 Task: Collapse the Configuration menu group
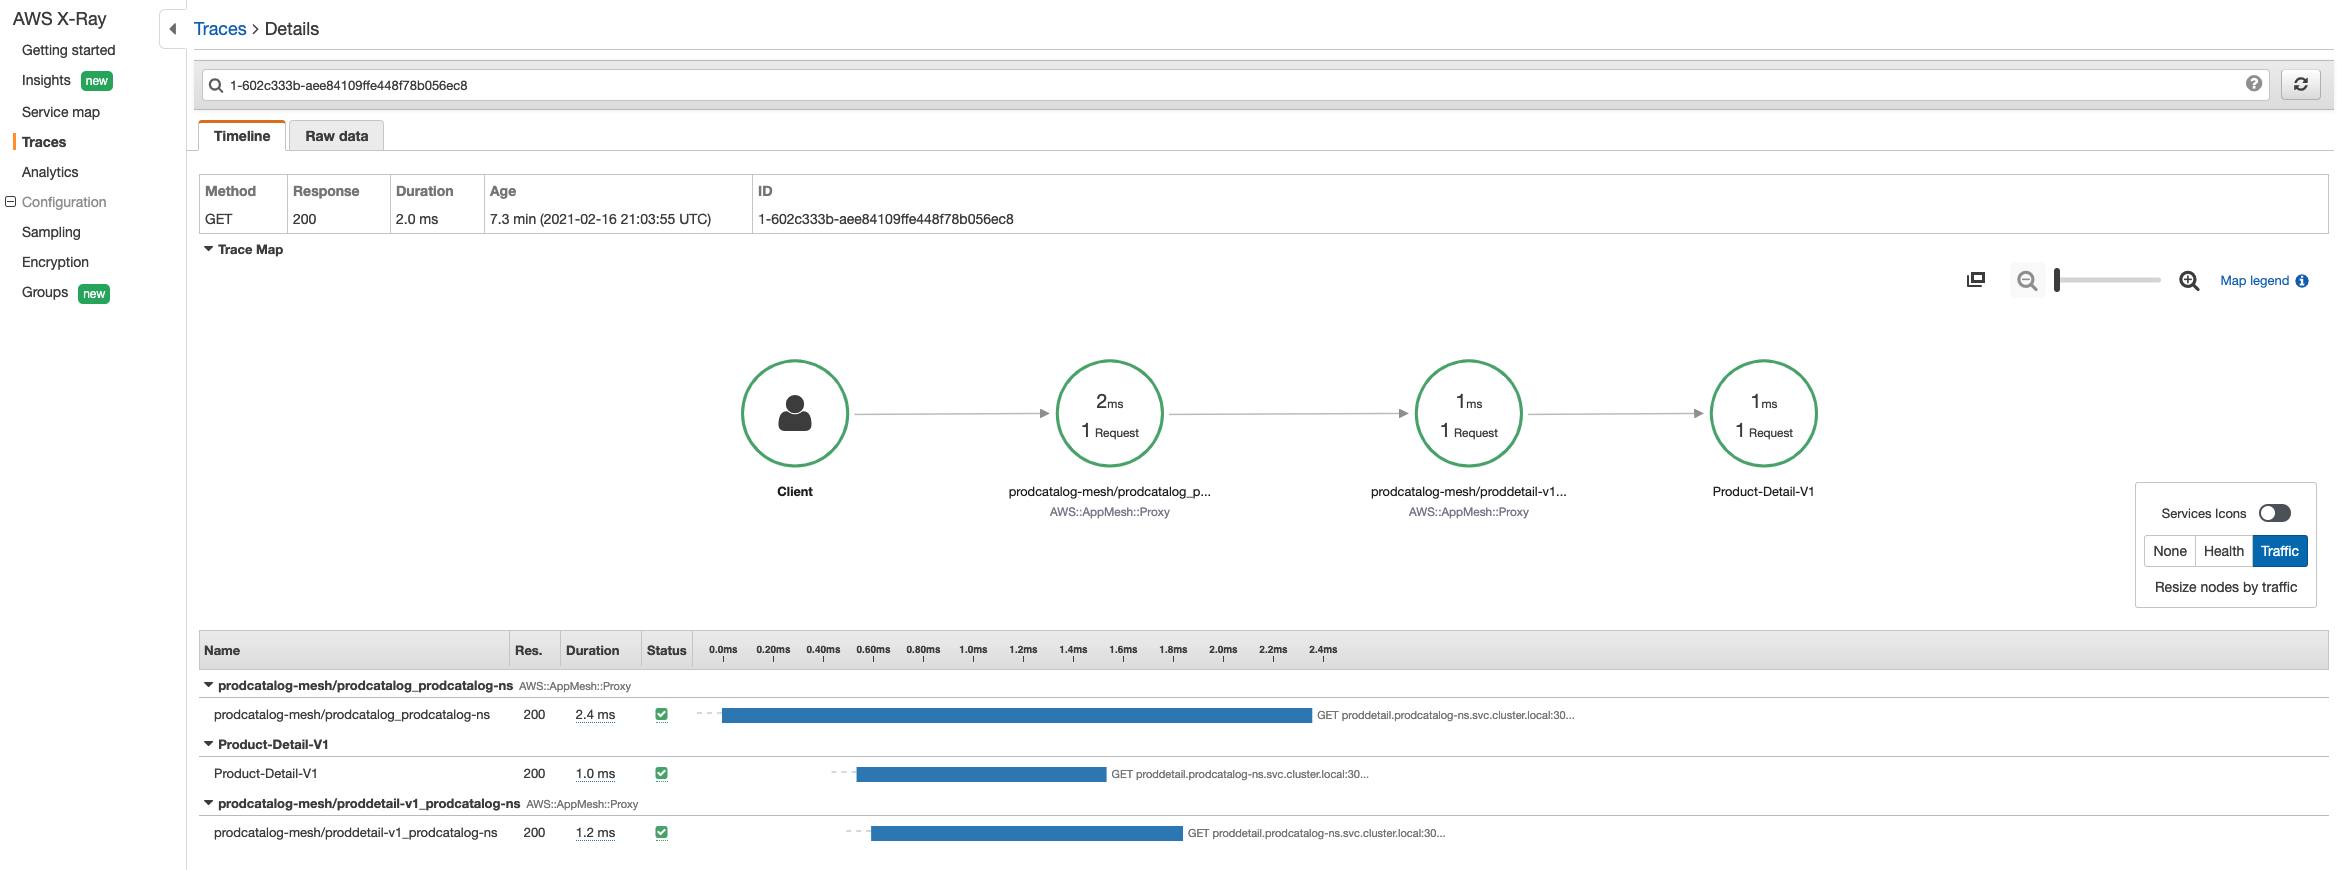(11, 202)
